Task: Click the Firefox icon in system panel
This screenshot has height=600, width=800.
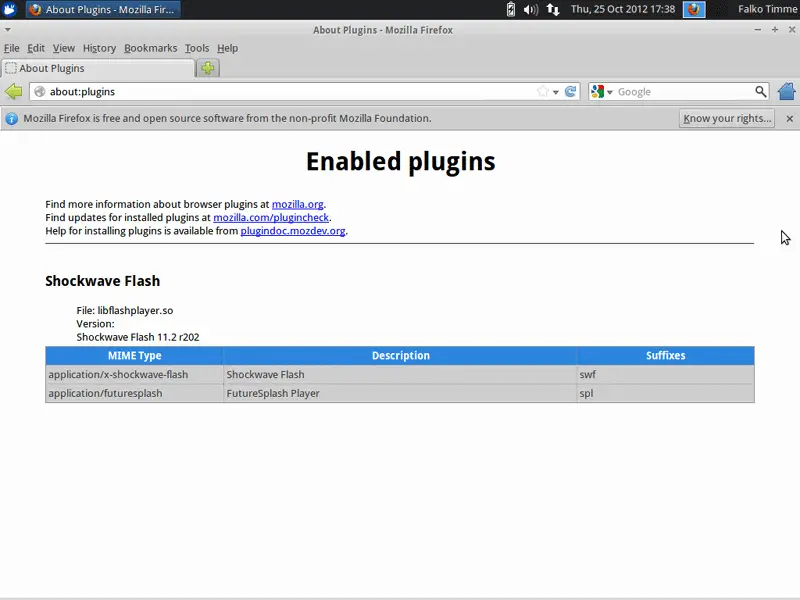Action: click(694, 9)
